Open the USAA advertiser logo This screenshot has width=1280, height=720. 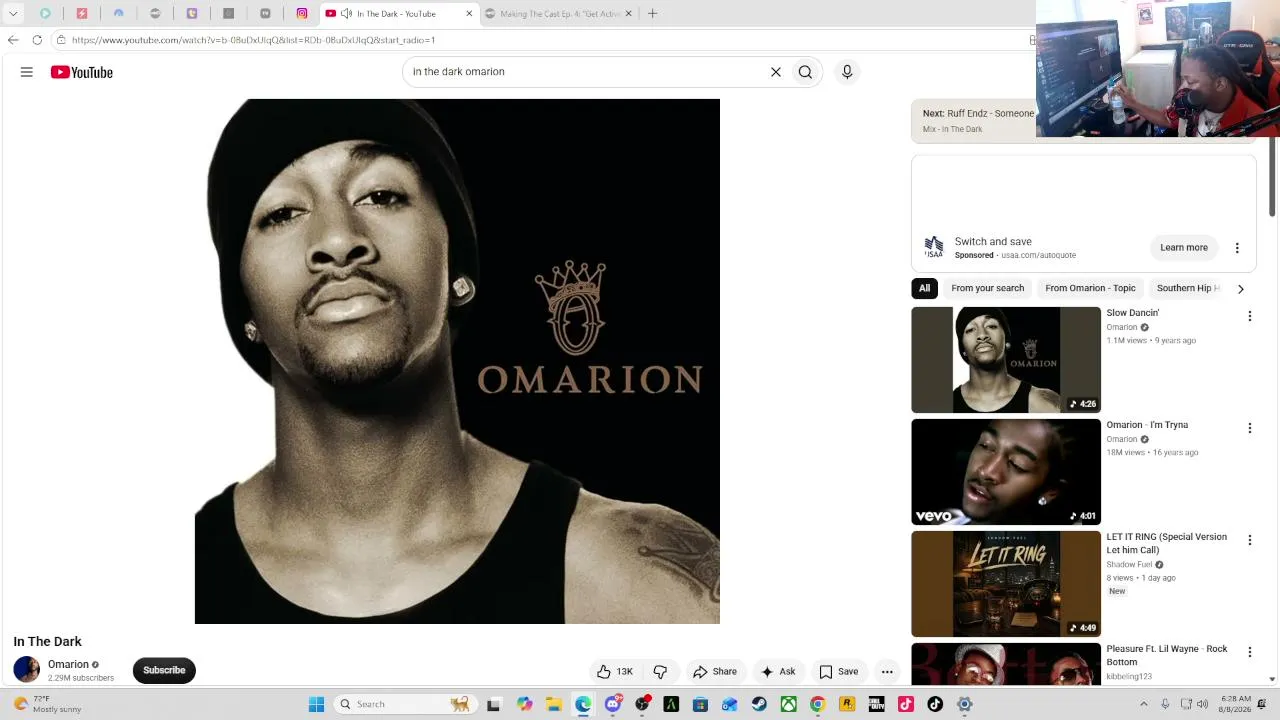934,247
